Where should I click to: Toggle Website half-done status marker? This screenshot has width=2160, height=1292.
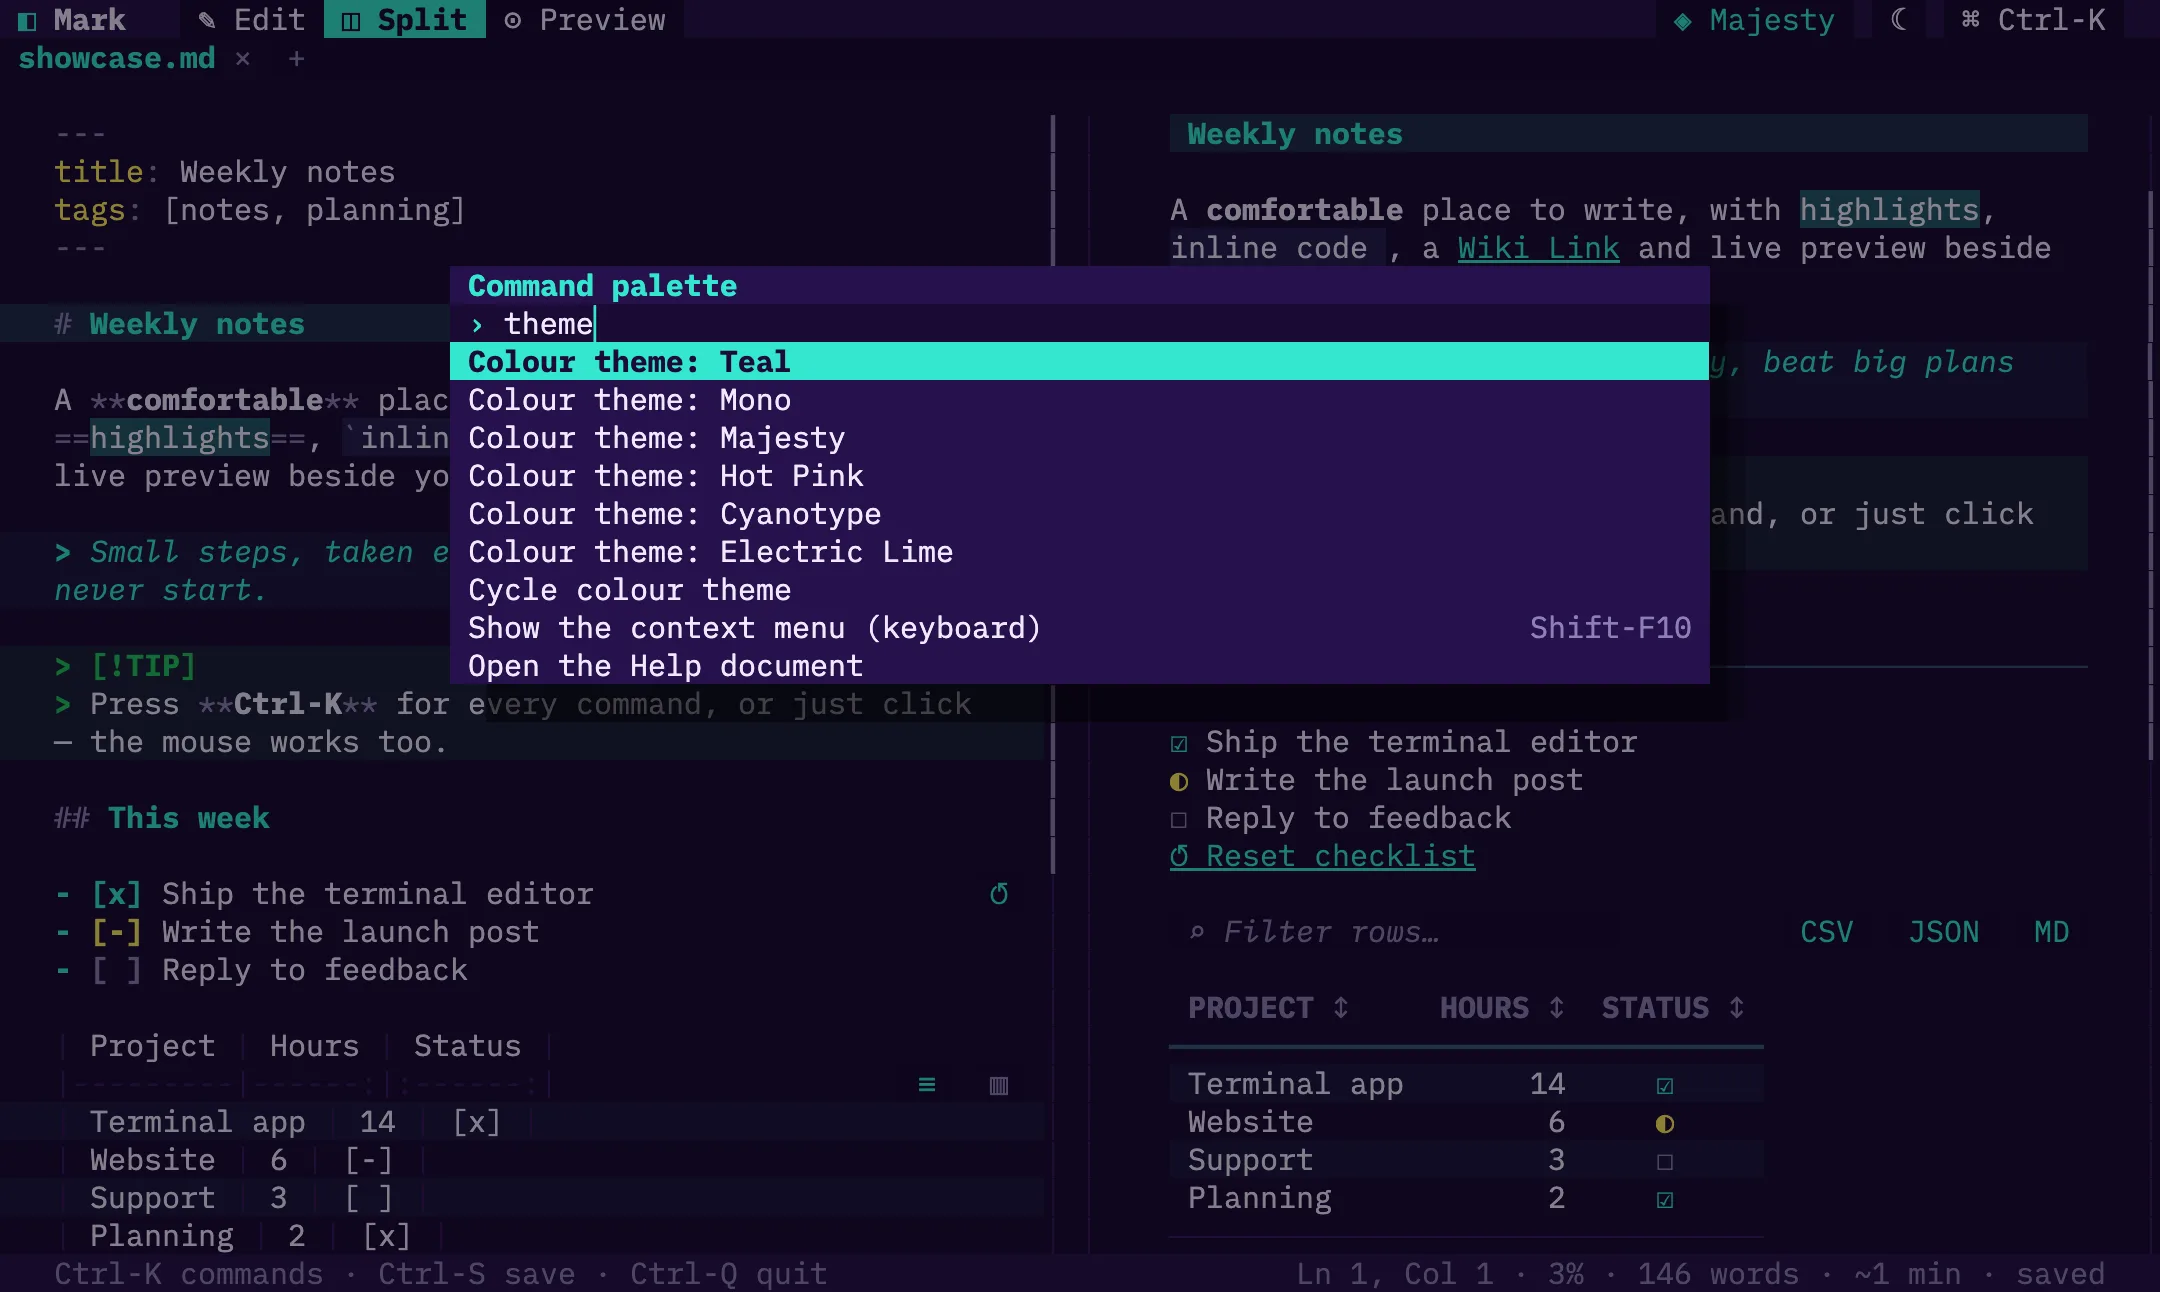pos(1665,1123)
